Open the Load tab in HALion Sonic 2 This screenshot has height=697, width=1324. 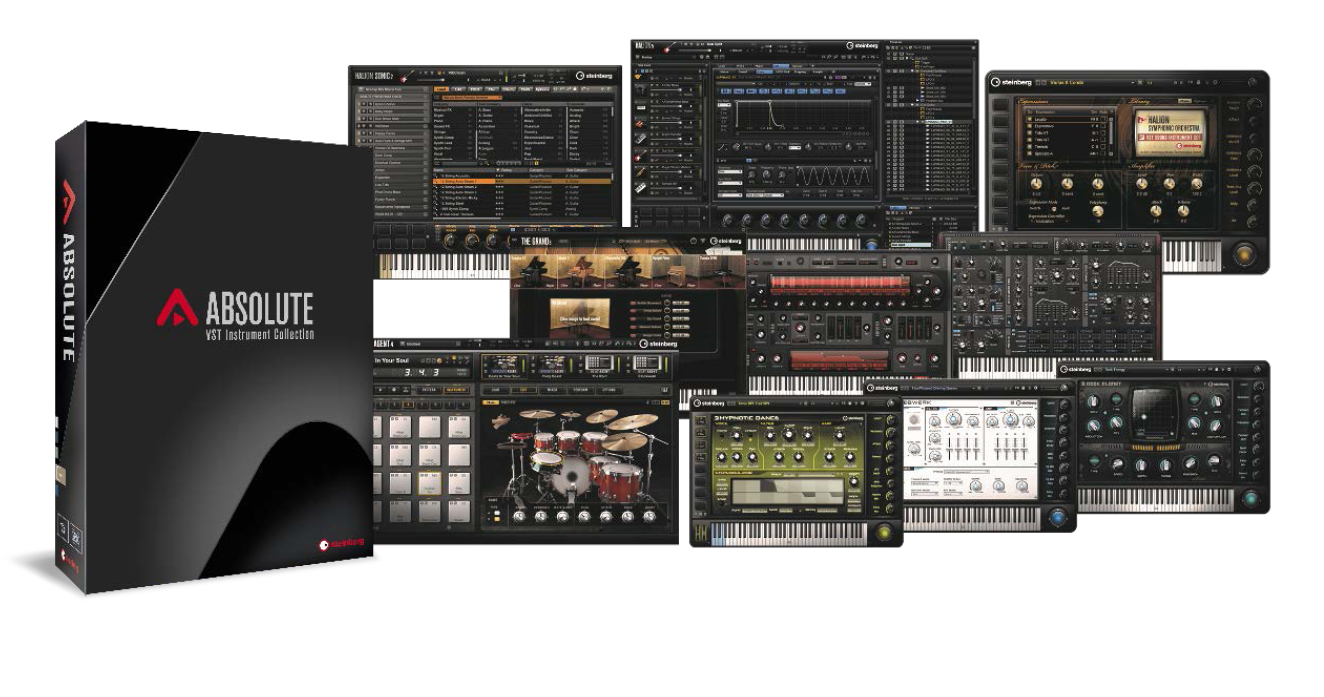click(442, 89)
